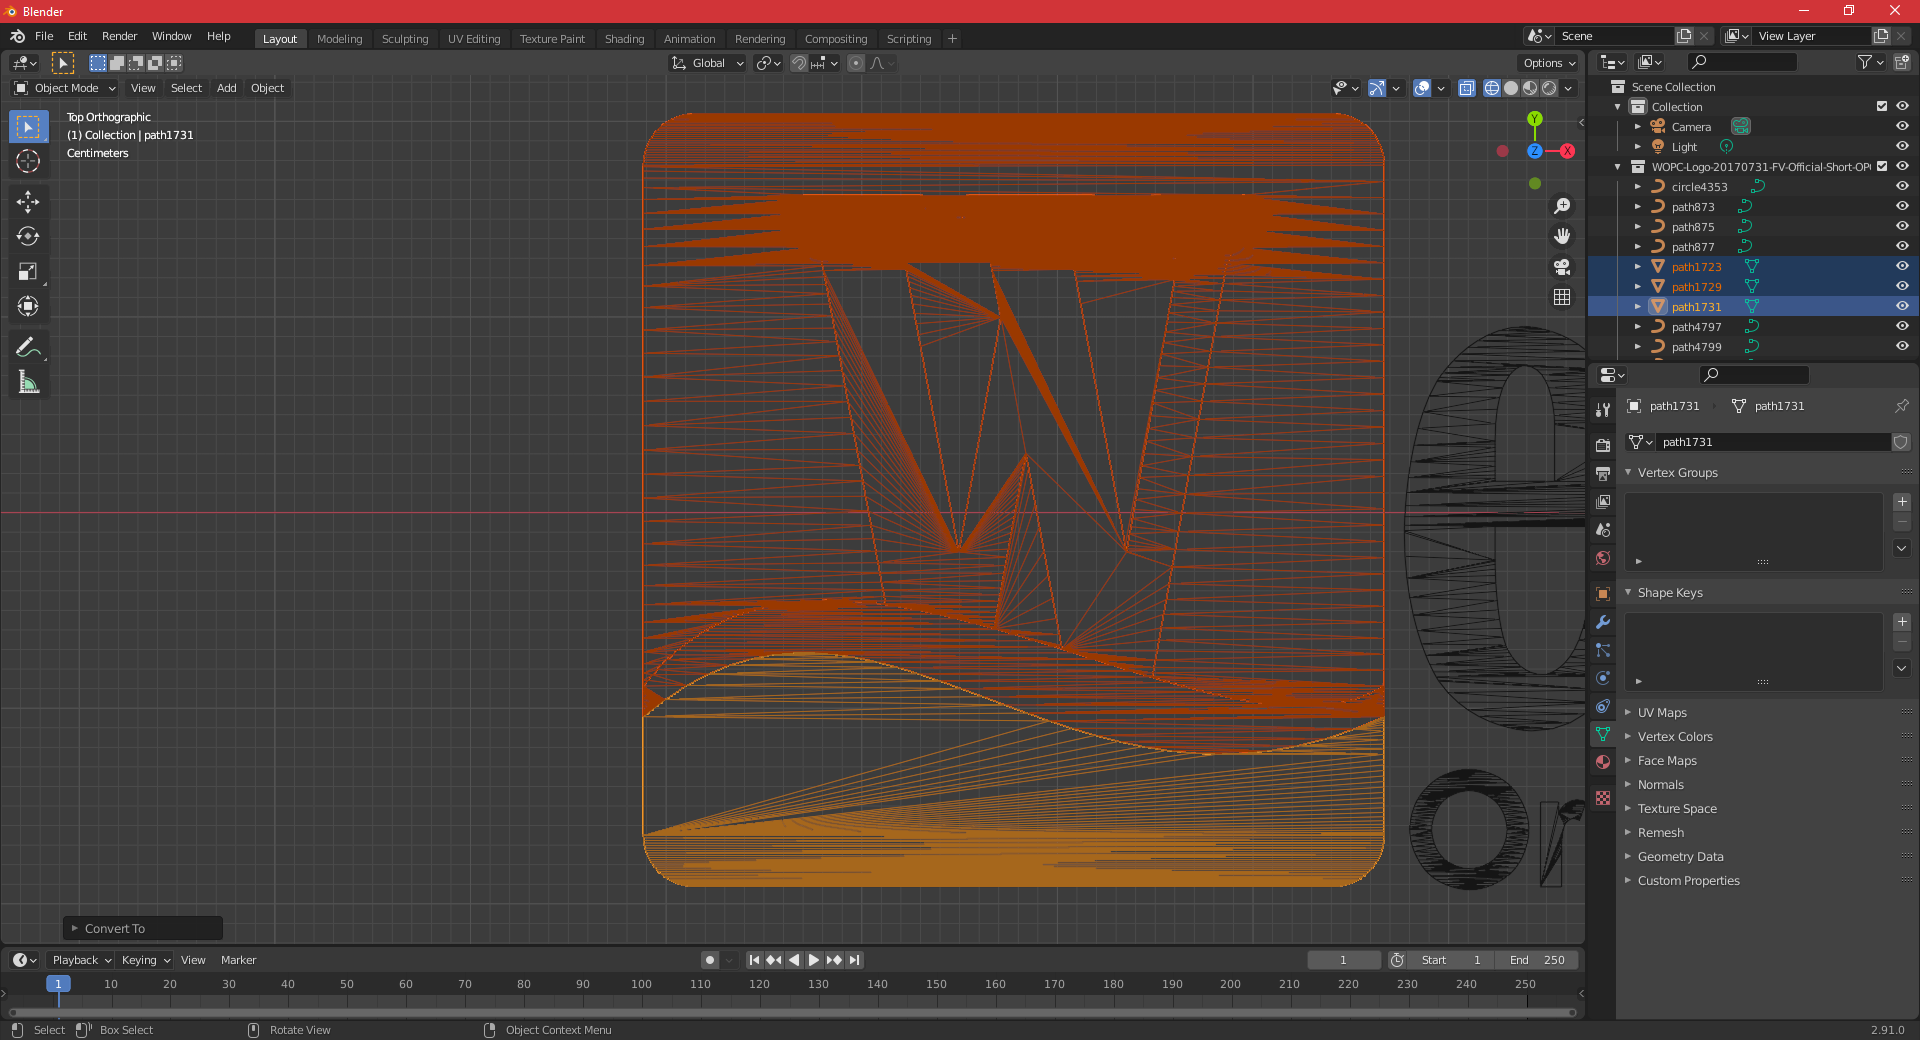Open the Modifier properties wrench tab
The width and height of the screenshot is (1920, 1040).
click(x=1603, y=621)
